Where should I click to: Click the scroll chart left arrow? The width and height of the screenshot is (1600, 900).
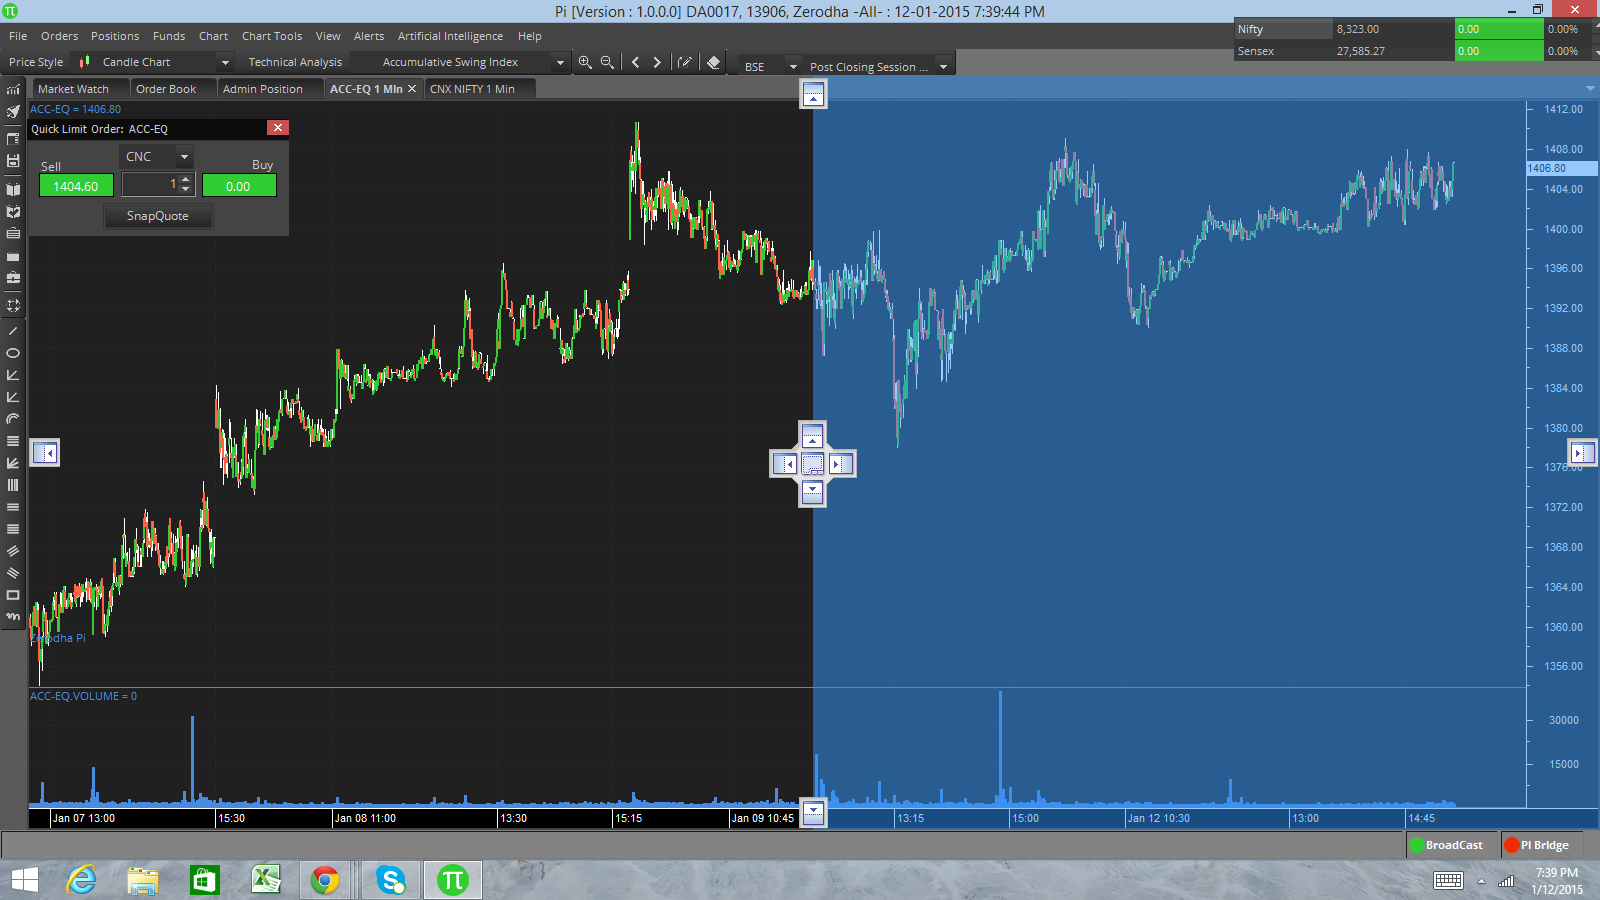tap(635, 62)
